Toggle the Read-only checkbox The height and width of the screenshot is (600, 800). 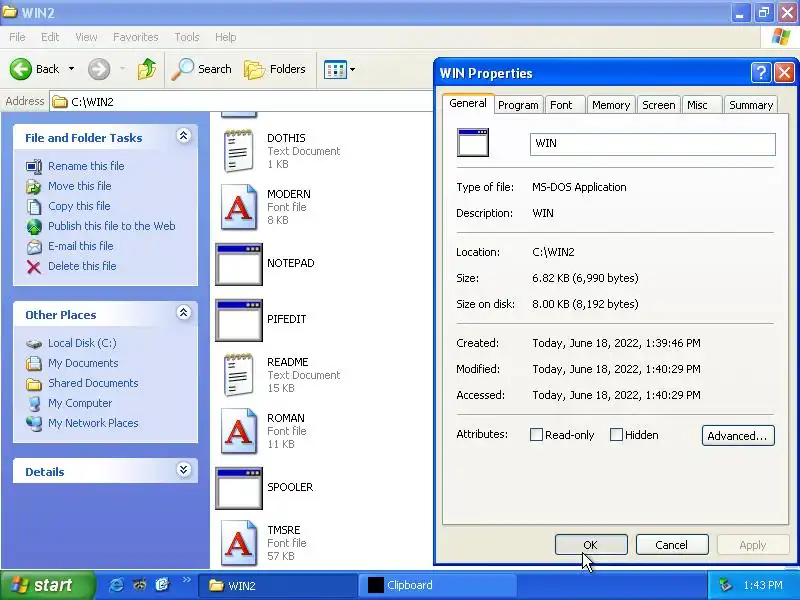(x=536, y=435)
